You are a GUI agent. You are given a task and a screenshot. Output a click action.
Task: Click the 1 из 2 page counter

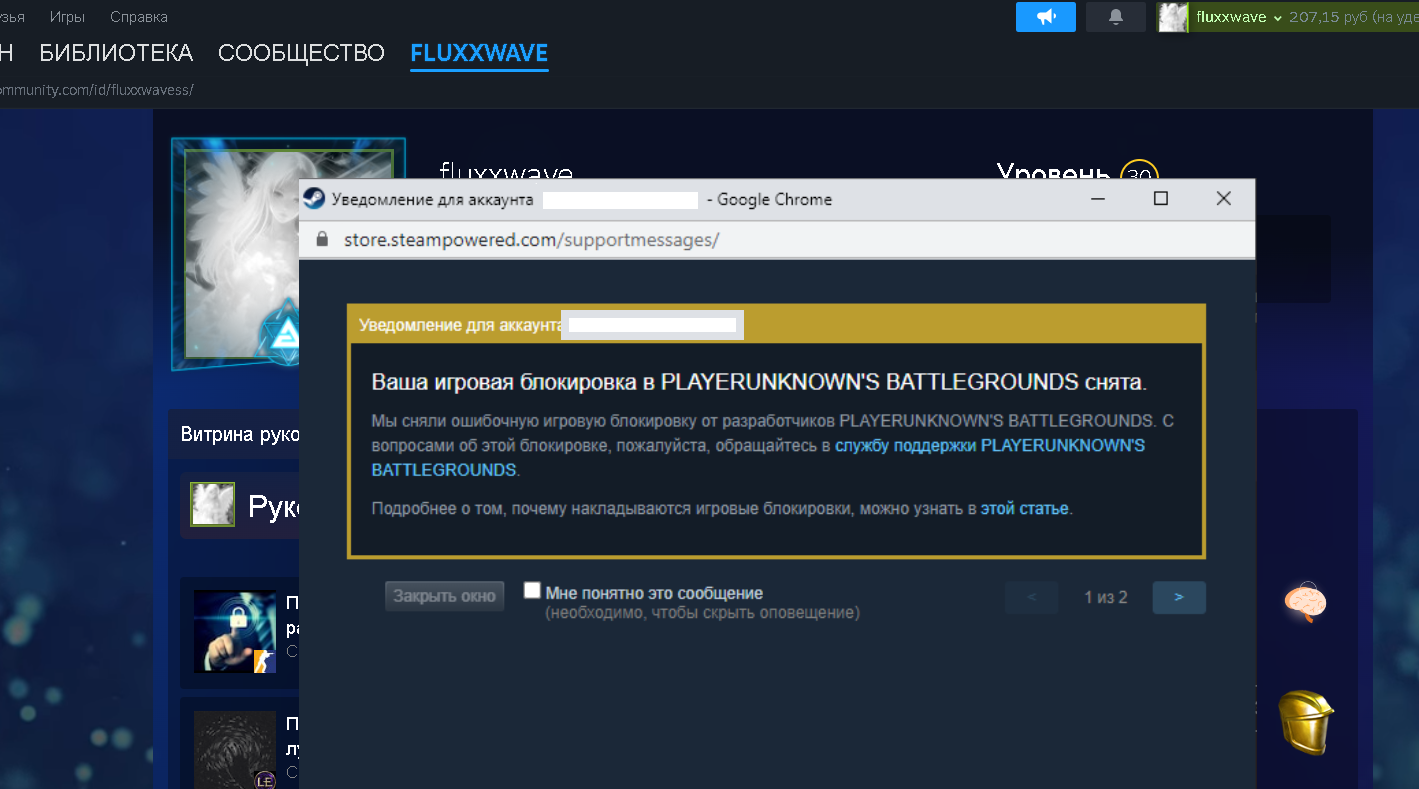1106,598
